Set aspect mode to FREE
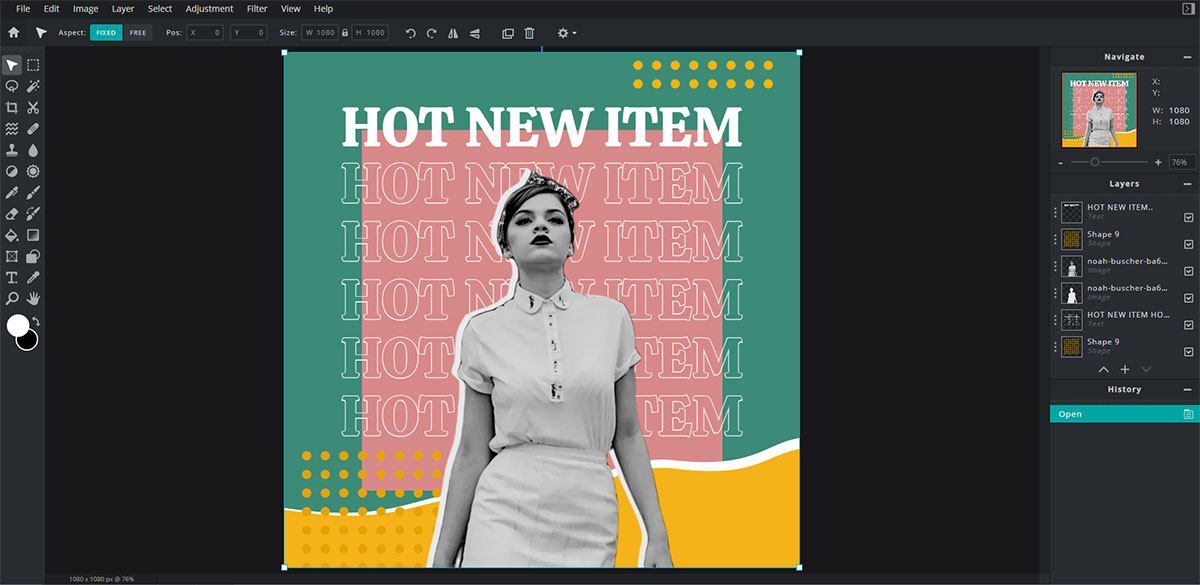The image size is (1200, 585). (138, 33)
